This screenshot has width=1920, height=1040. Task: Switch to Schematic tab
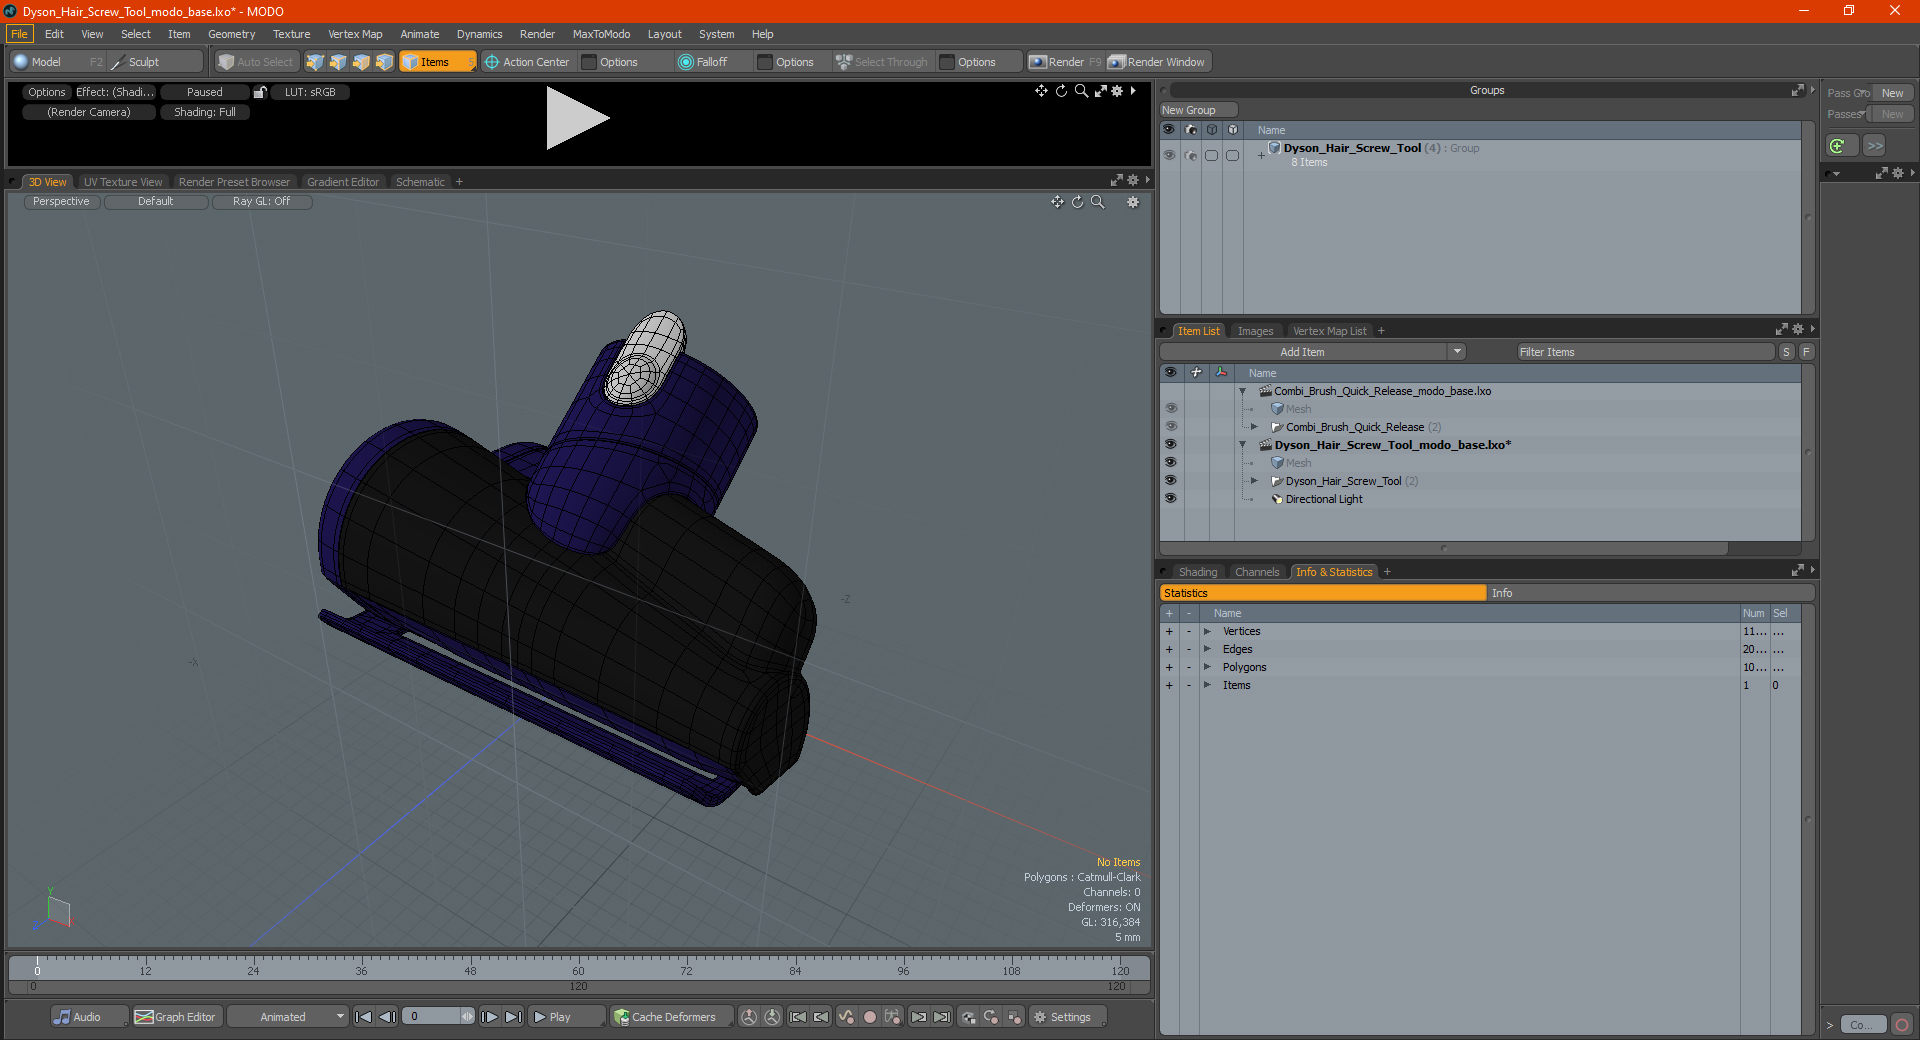pyautogui.click(x=420, y=182)
